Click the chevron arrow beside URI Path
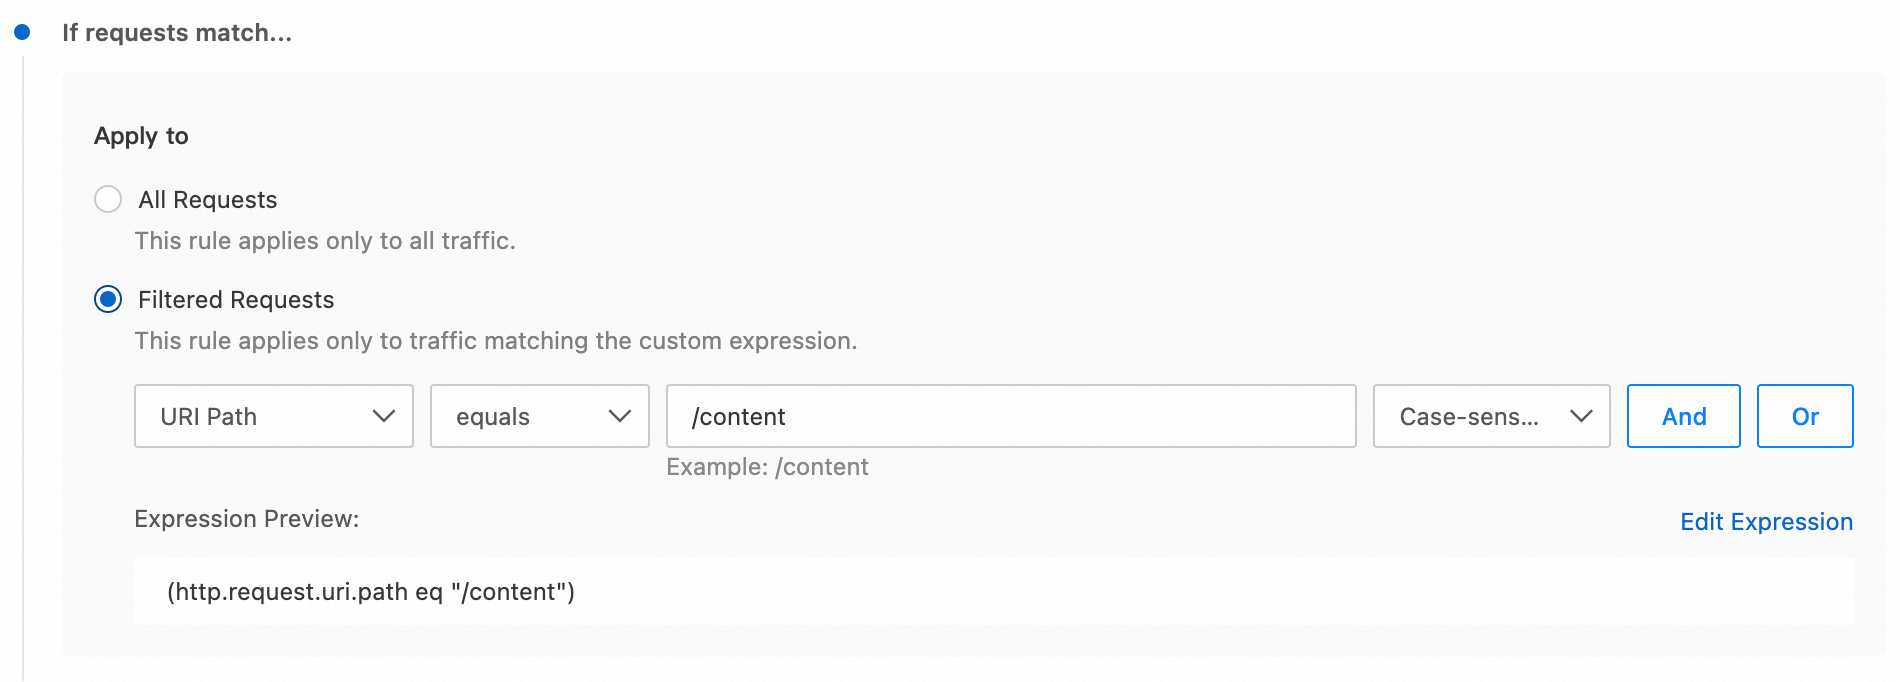1900x682 pixels. click(x=384, y=416)
